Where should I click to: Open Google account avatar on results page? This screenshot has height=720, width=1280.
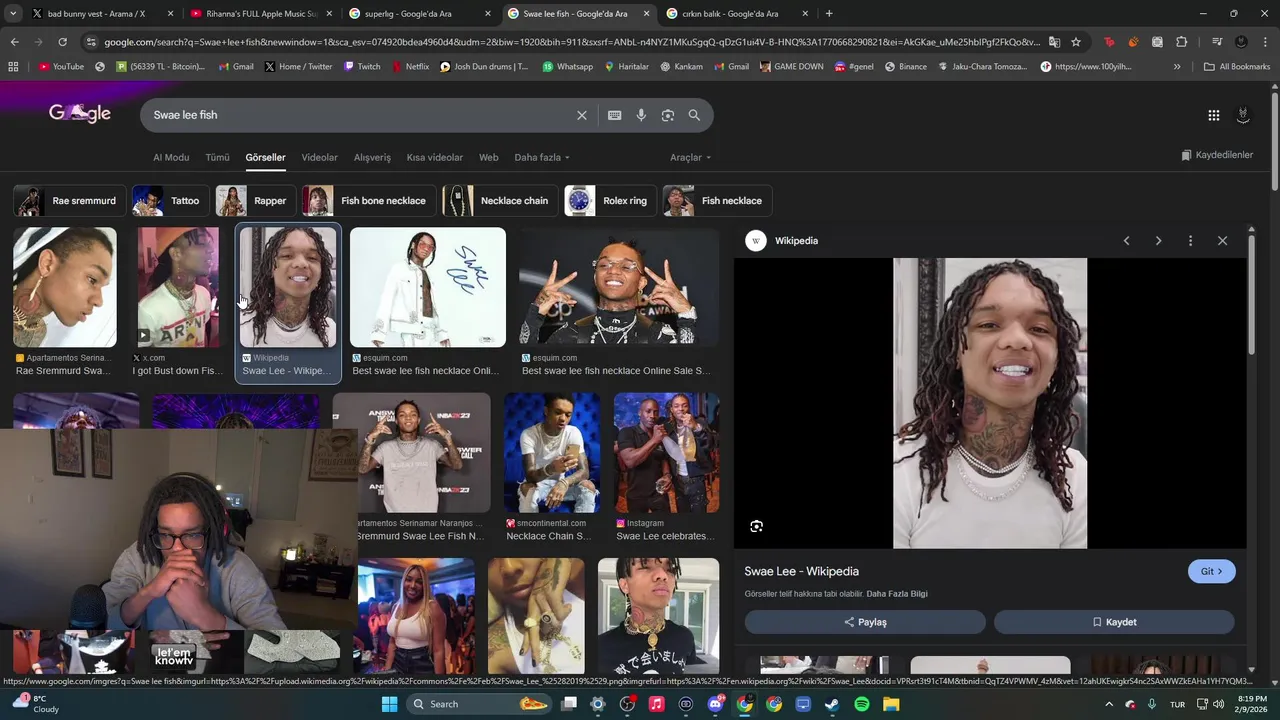[x=1243, y=115]
